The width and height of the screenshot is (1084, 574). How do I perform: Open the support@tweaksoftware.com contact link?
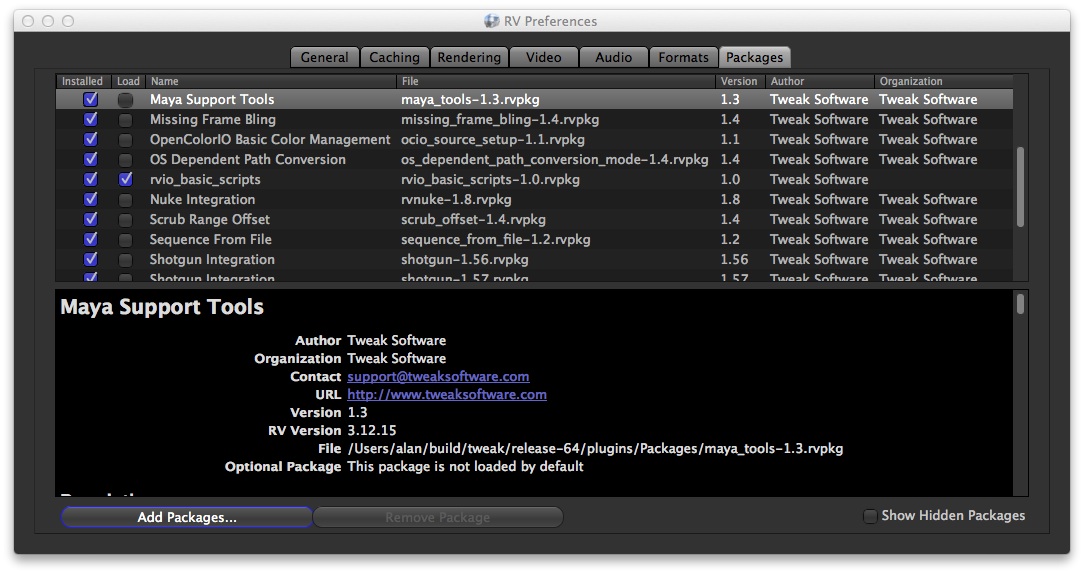[438, 377]
